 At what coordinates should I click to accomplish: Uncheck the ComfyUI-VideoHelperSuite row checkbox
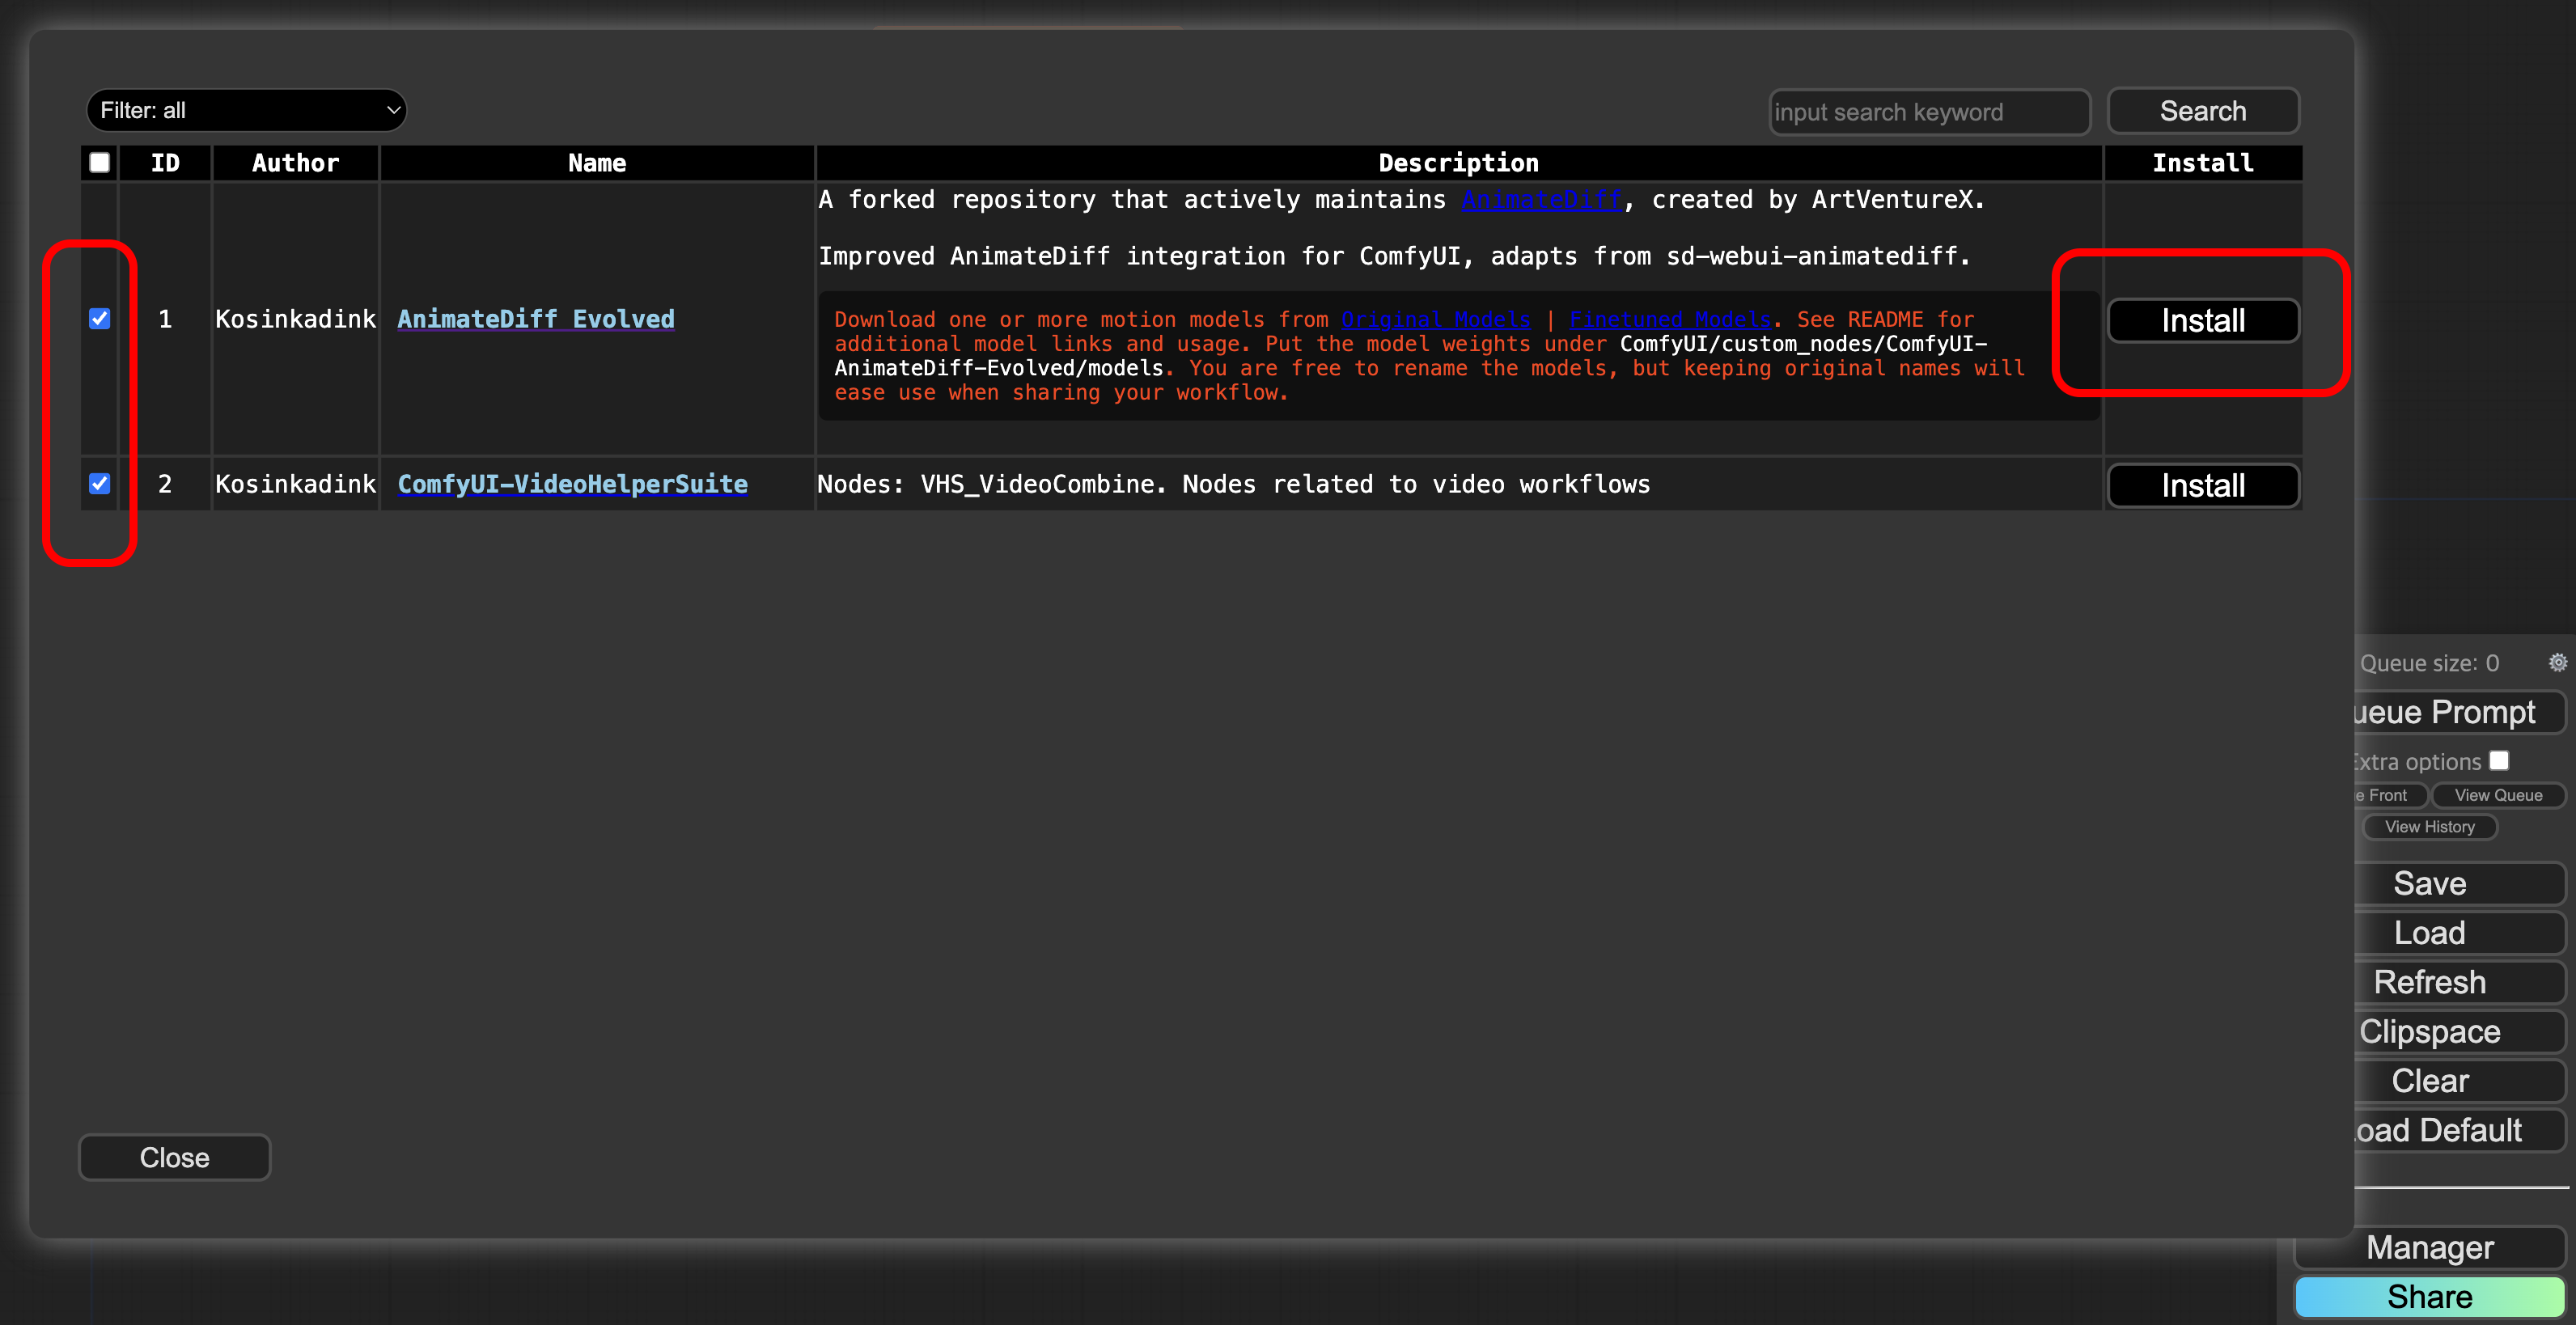click(99, 484)
